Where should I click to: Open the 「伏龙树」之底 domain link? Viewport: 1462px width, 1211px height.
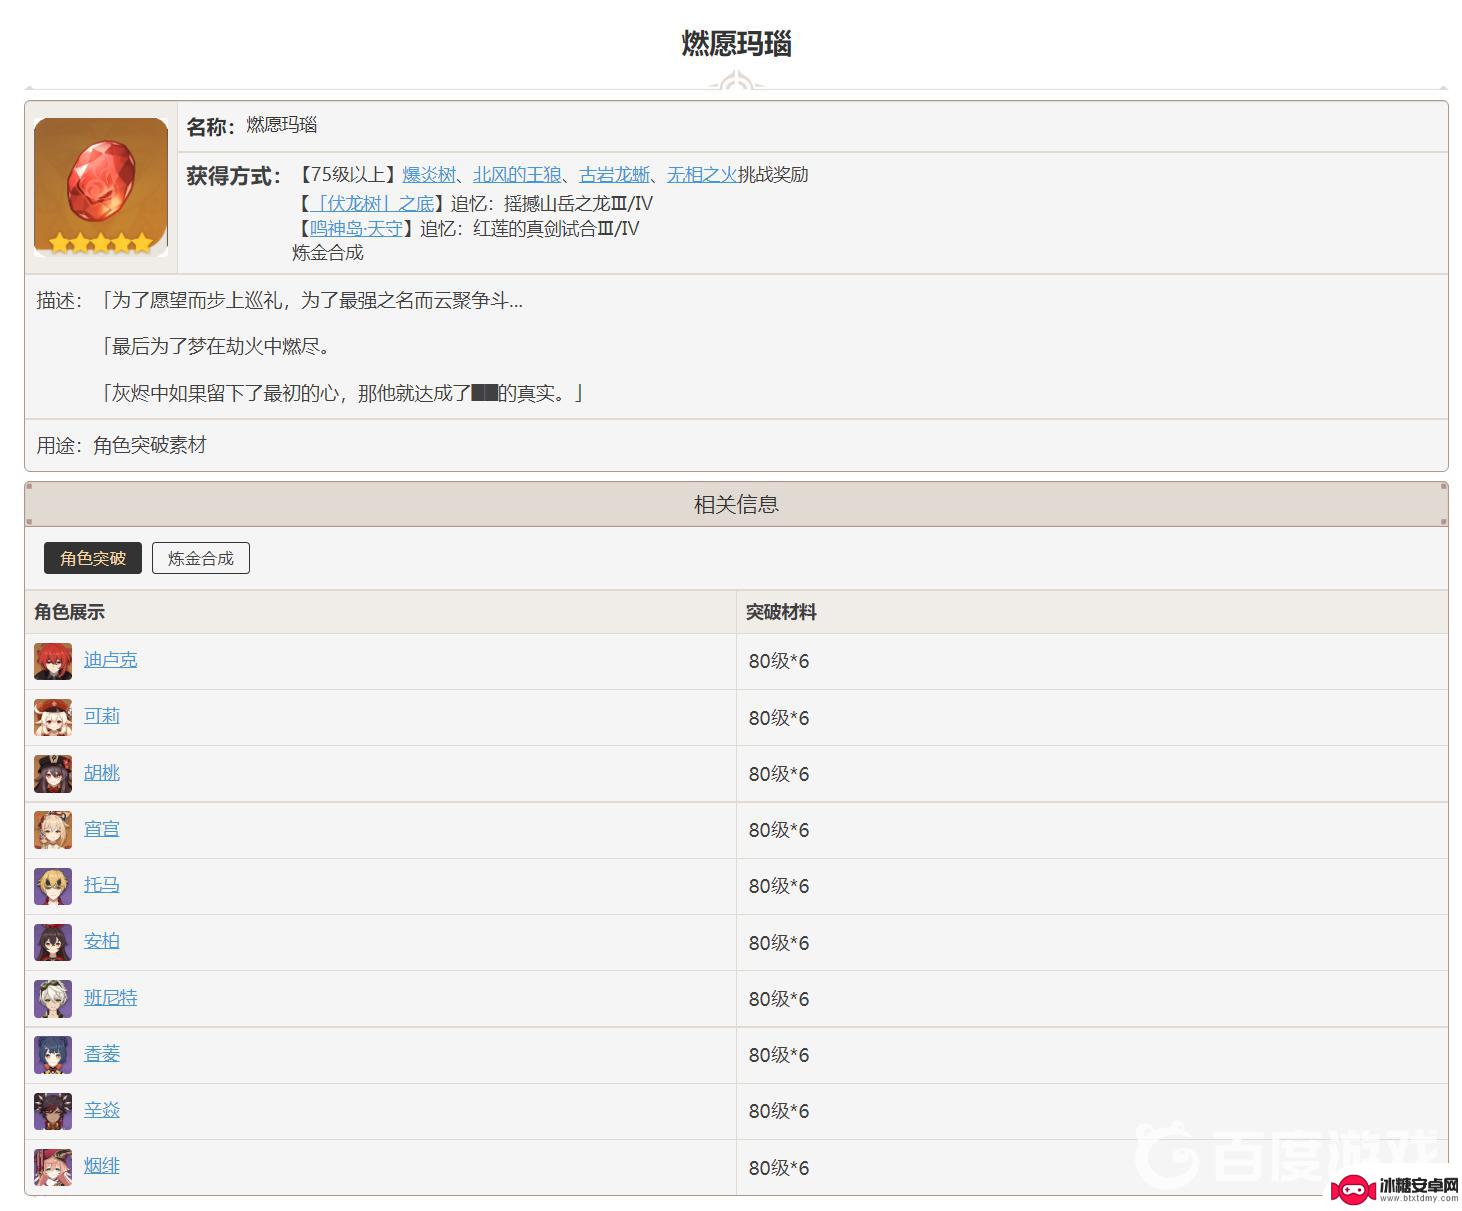point(371,203)
